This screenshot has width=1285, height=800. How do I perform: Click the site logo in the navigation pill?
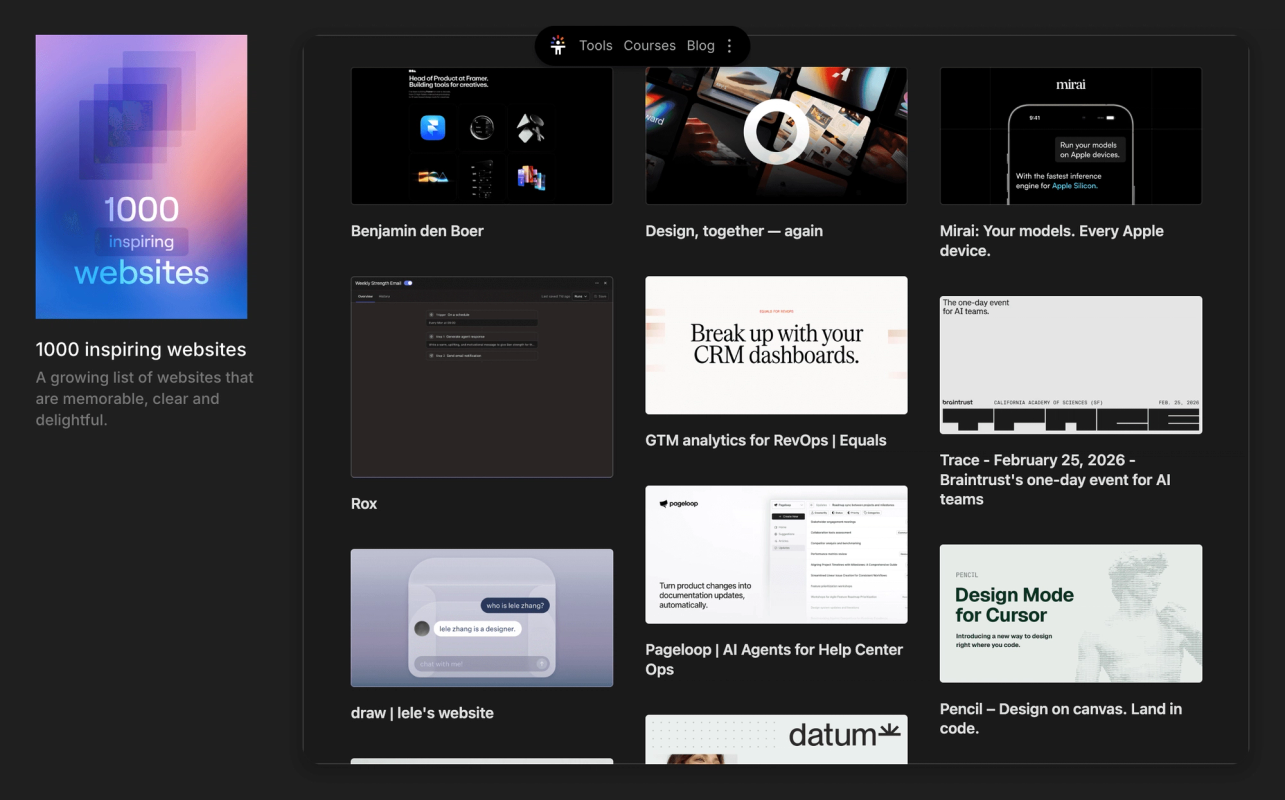[558, 46]
